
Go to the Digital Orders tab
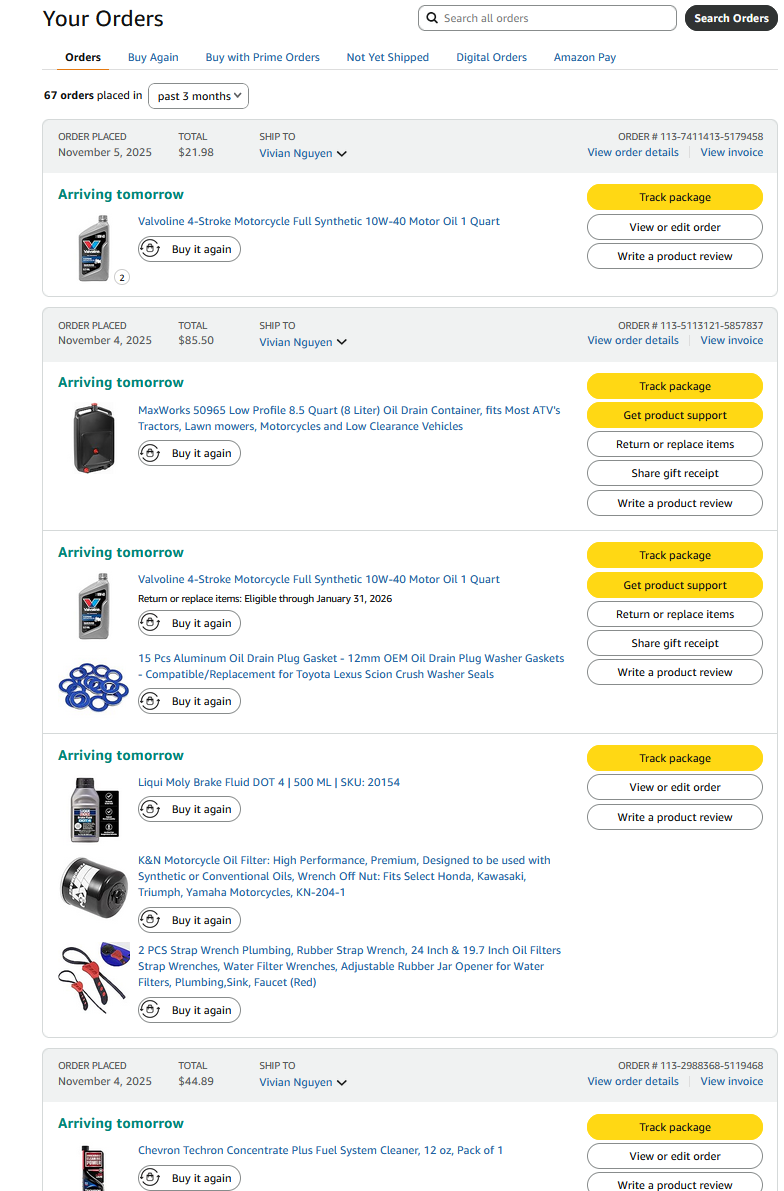(491, 57)
